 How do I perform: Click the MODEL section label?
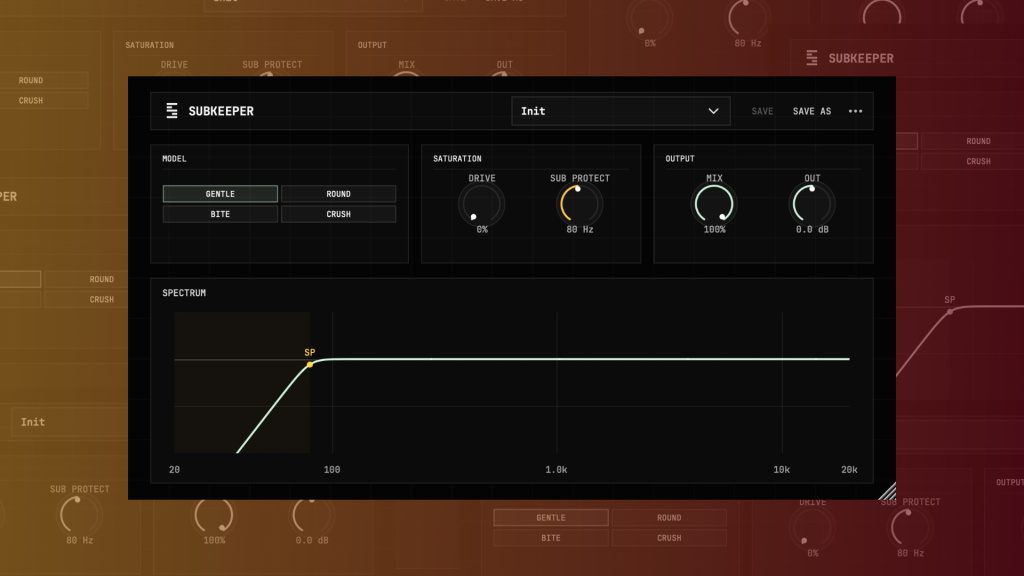coord(174,159)
